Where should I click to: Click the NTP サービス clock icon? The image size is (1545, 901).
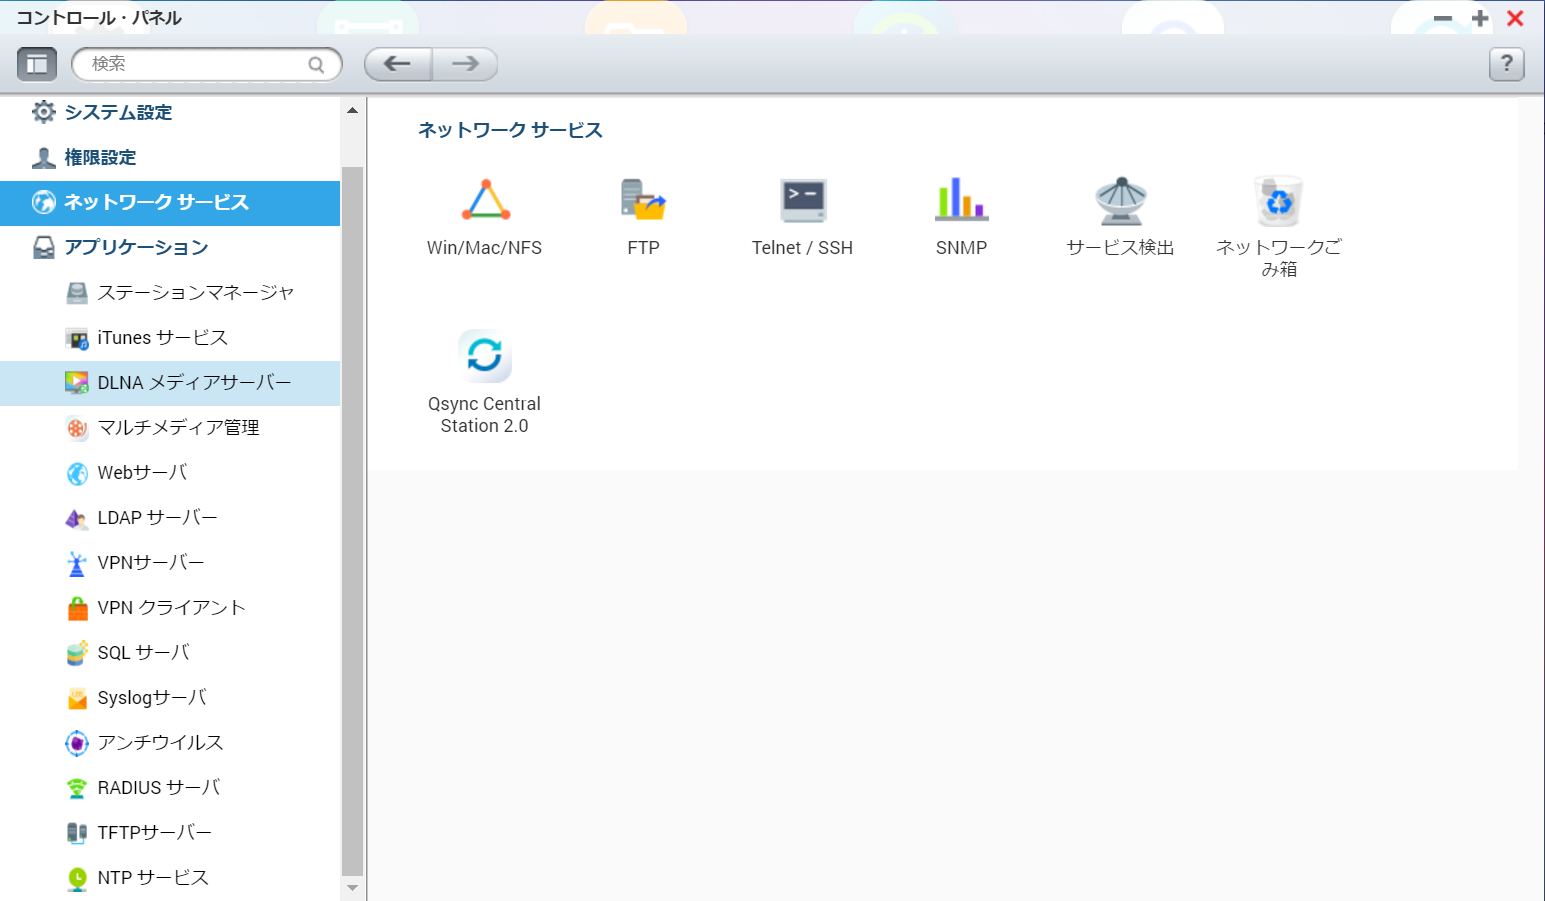tap(77, 878)
